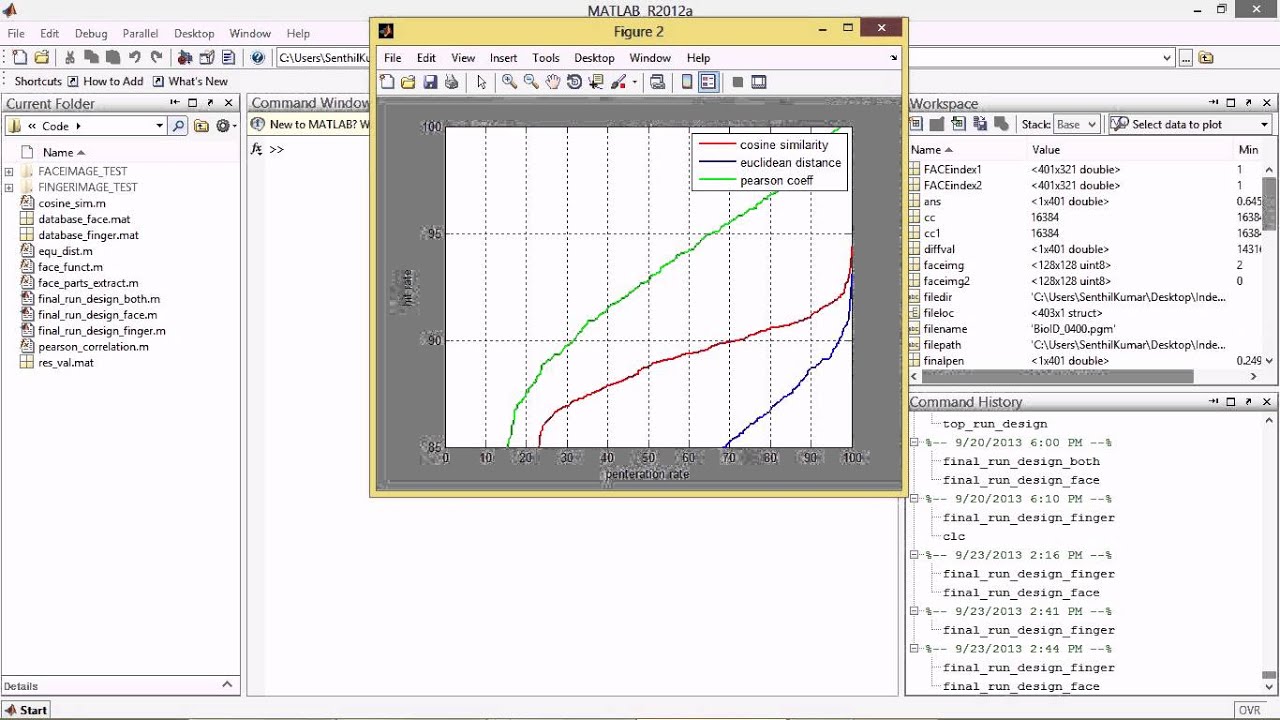Viewport: 1280px width, 720px height.
Task: Print the figure using the printer icon
Action: [451, 82]
